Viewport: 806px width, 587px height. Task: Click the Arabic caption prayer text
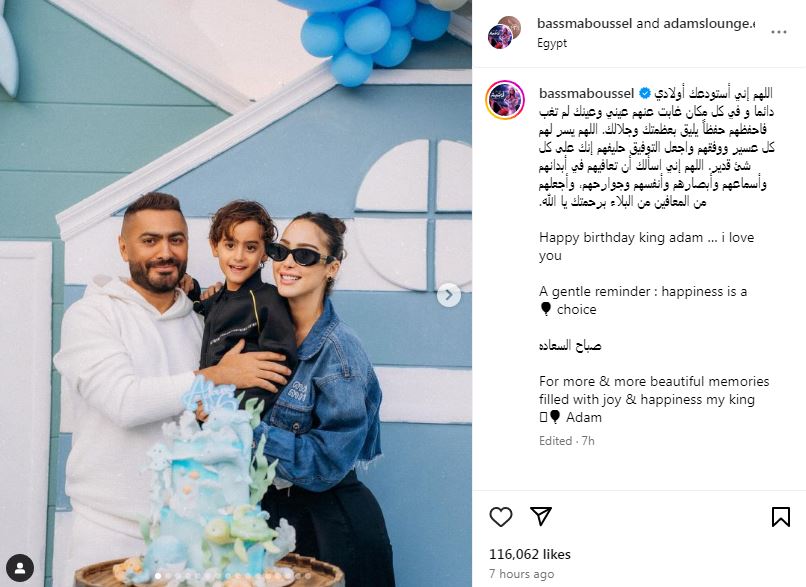tap(656, 148)
